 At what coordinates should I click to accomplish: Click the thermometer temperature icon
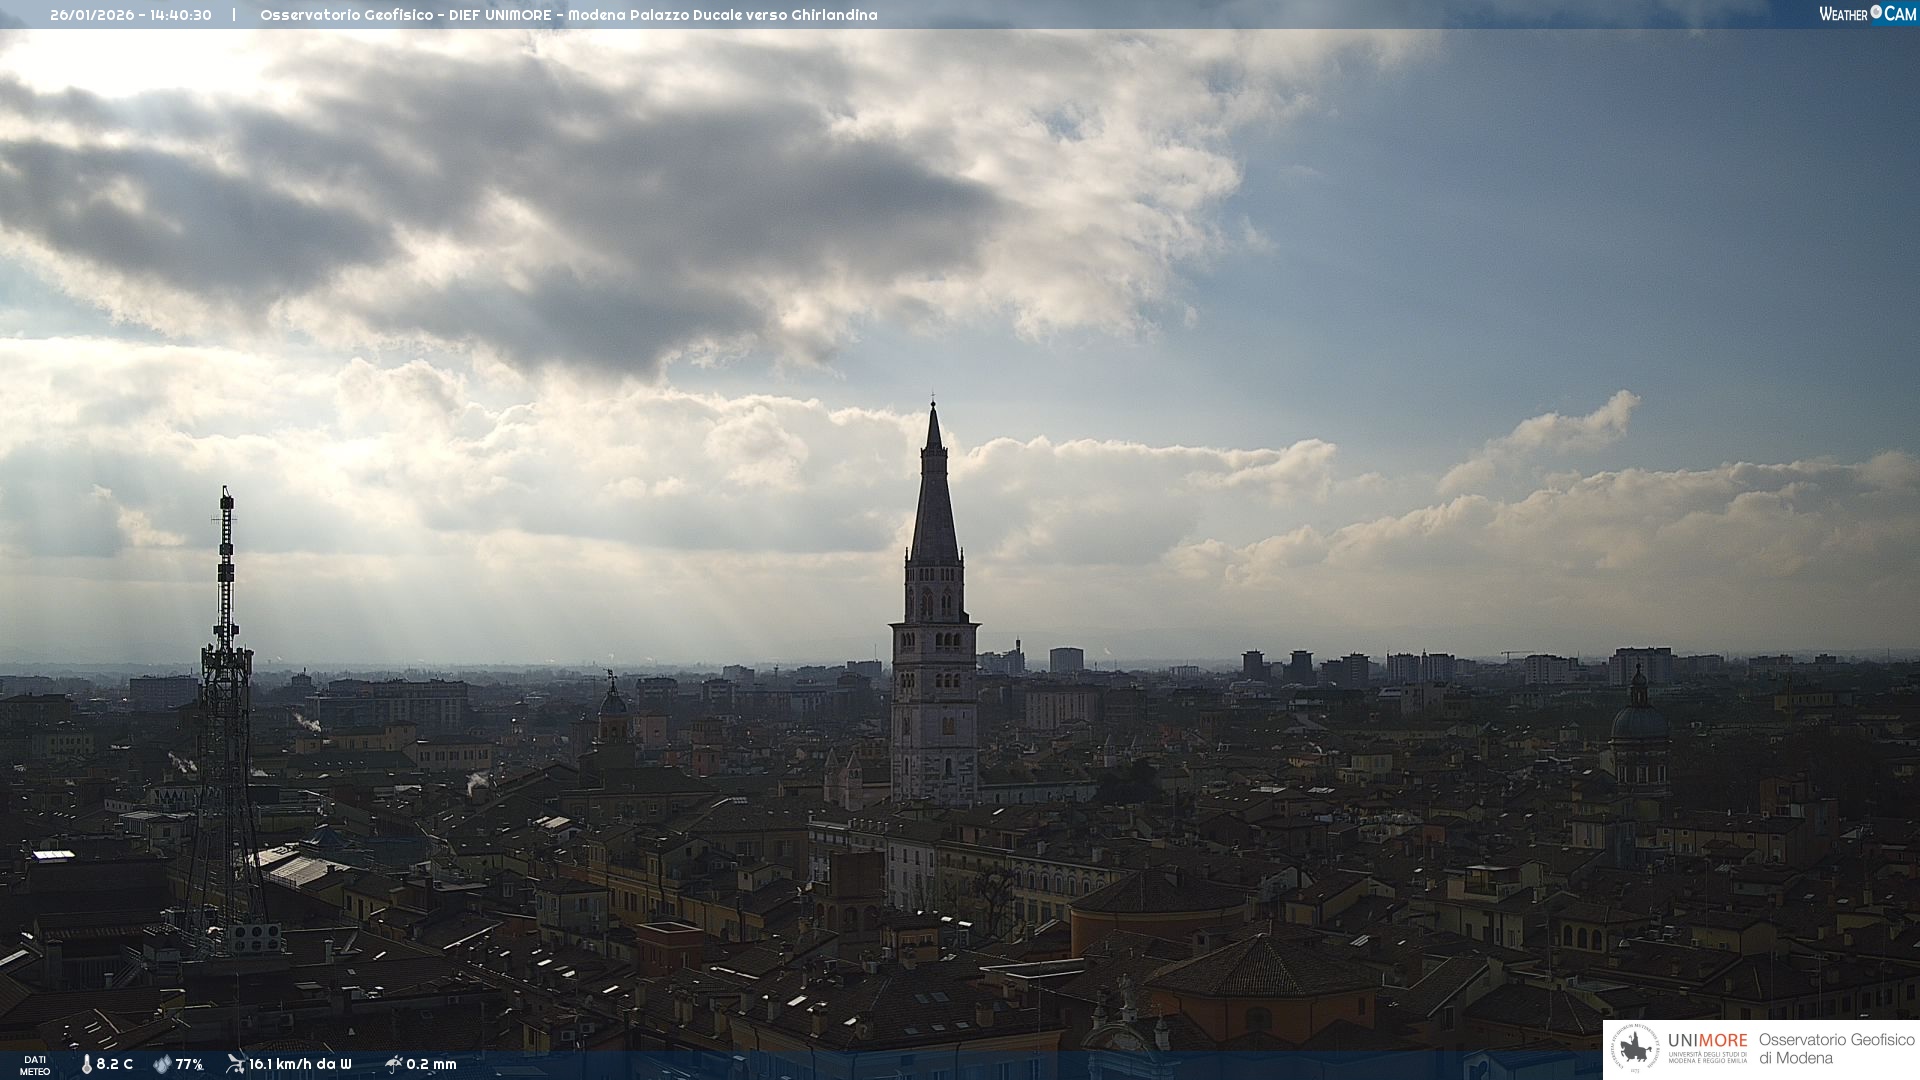click(x=87, y=1064)
